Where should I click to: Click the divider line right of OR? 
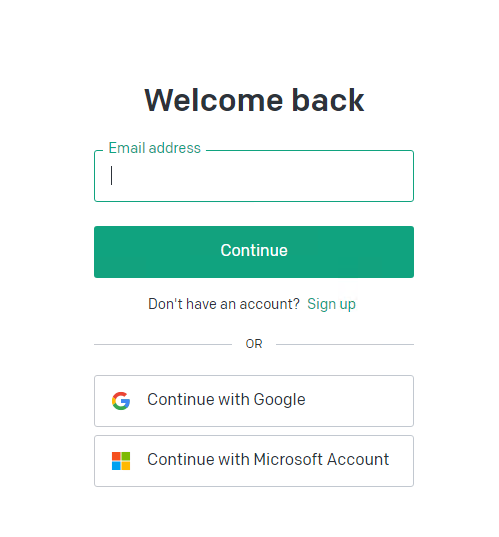(x=345, y=344)
